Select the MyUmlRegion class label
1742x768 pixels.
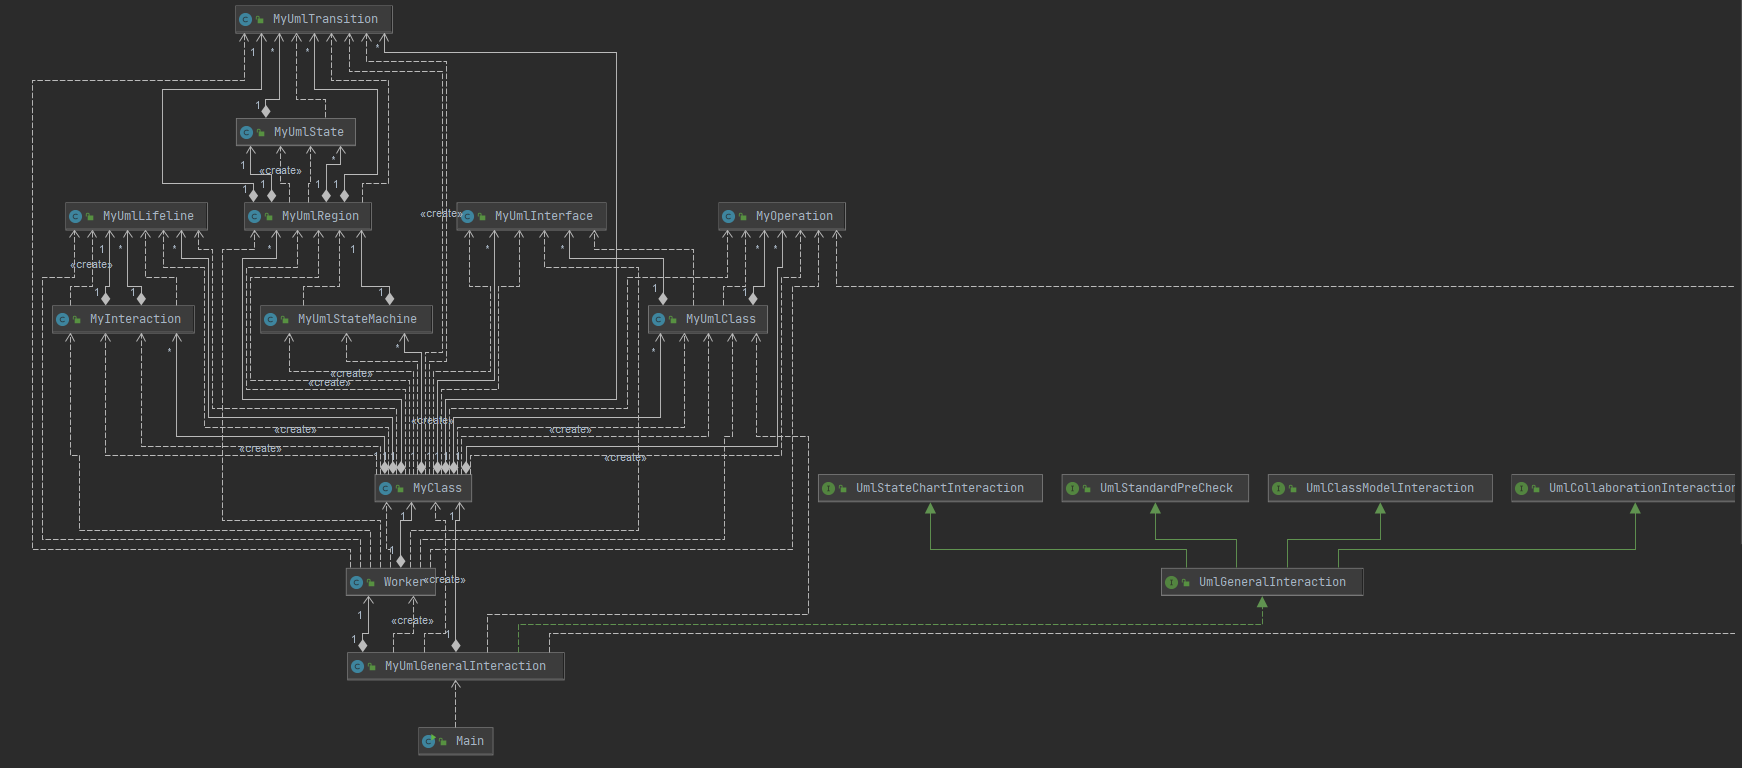320,216
